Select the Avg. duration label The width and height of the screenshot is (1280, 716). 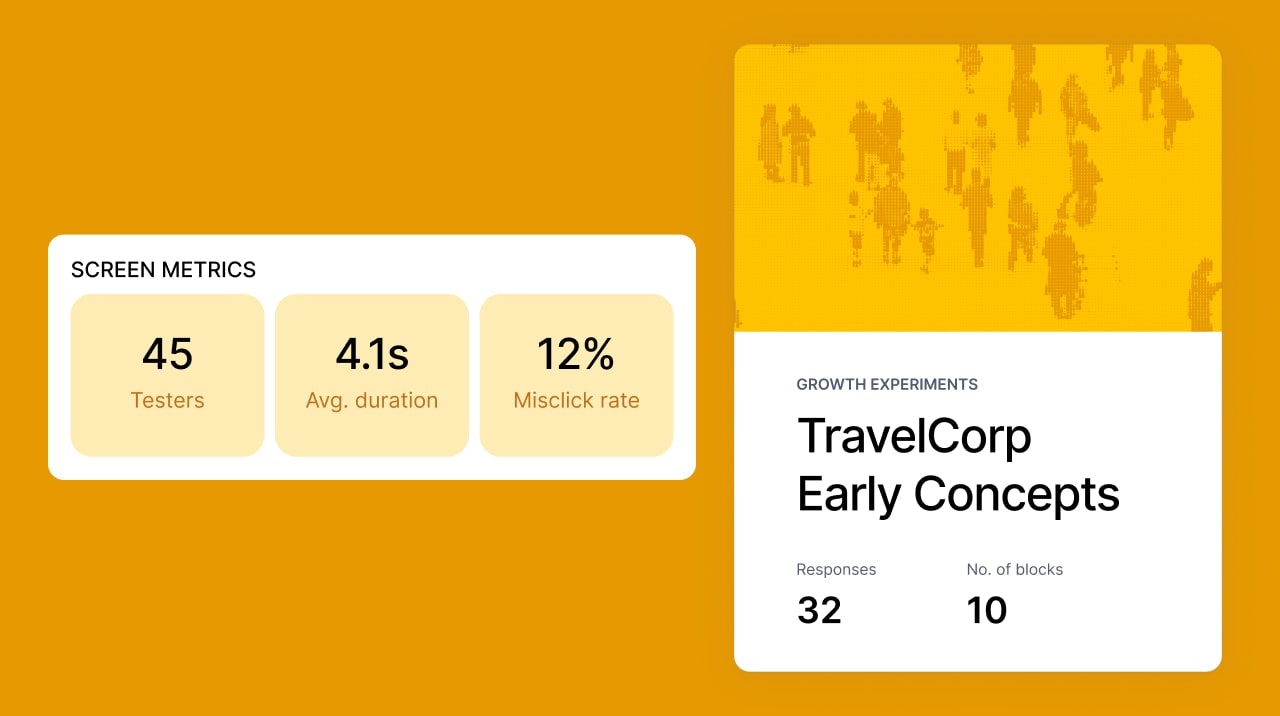371,401
